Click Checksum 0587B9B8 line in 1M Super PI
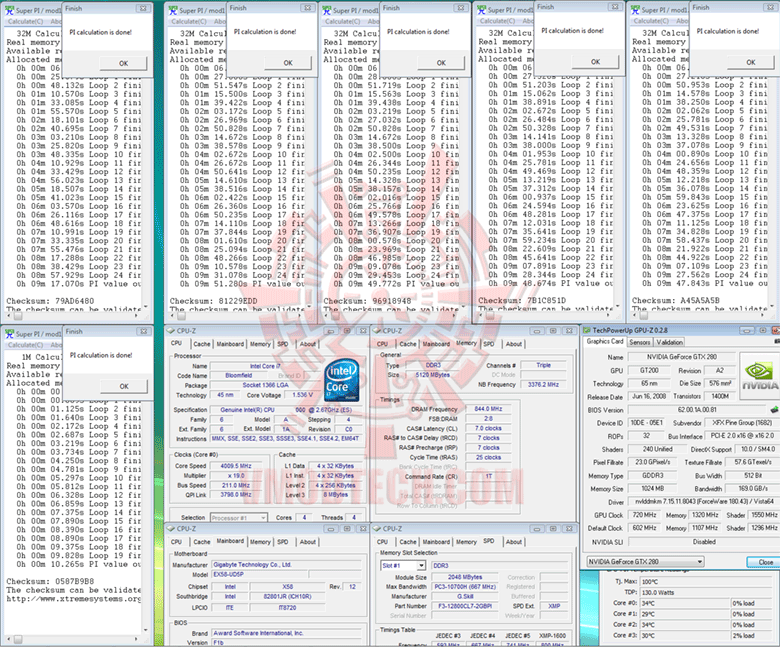The height and width of the screenshot is (647, 780). tap(50, 581)
